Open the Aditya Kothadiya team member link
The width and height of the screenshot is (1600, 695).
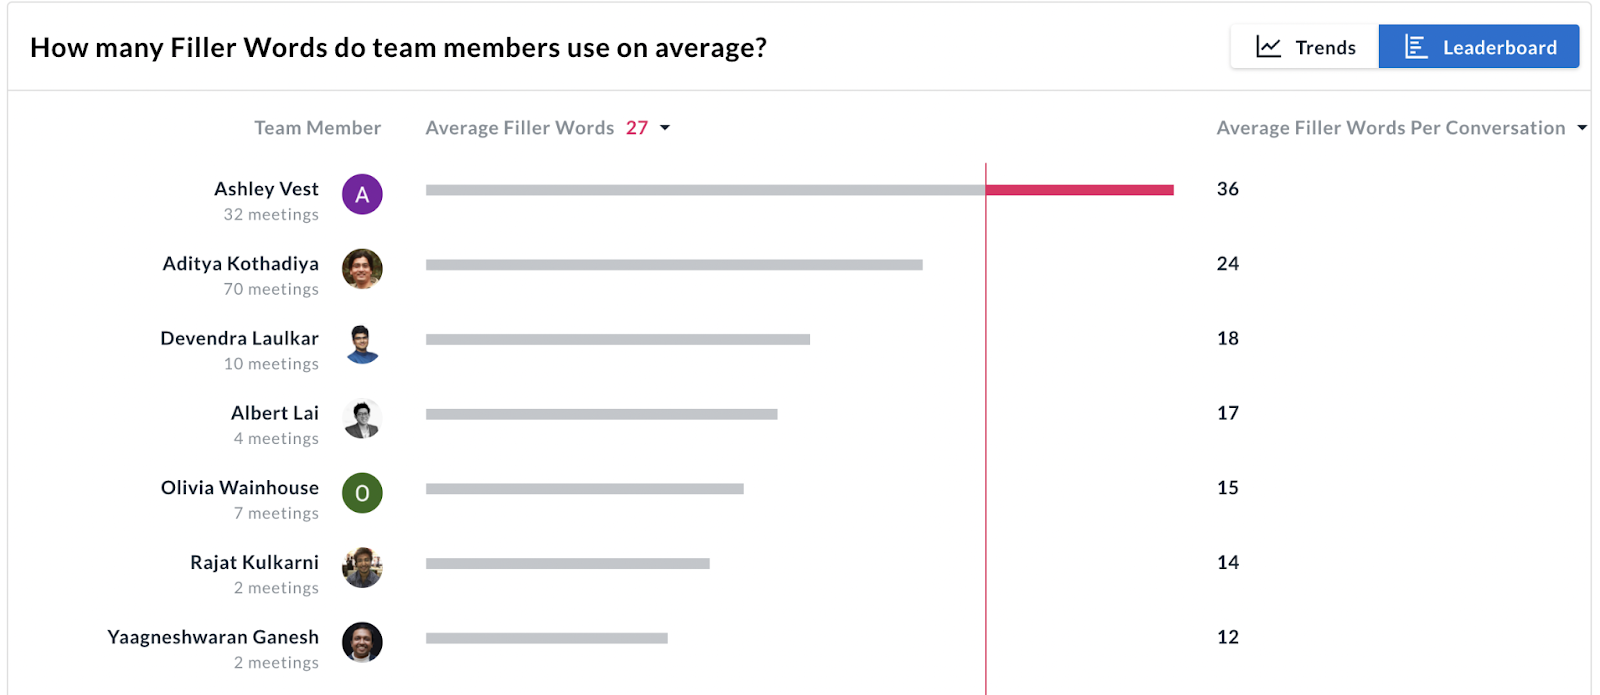click(x=240, y=264)
